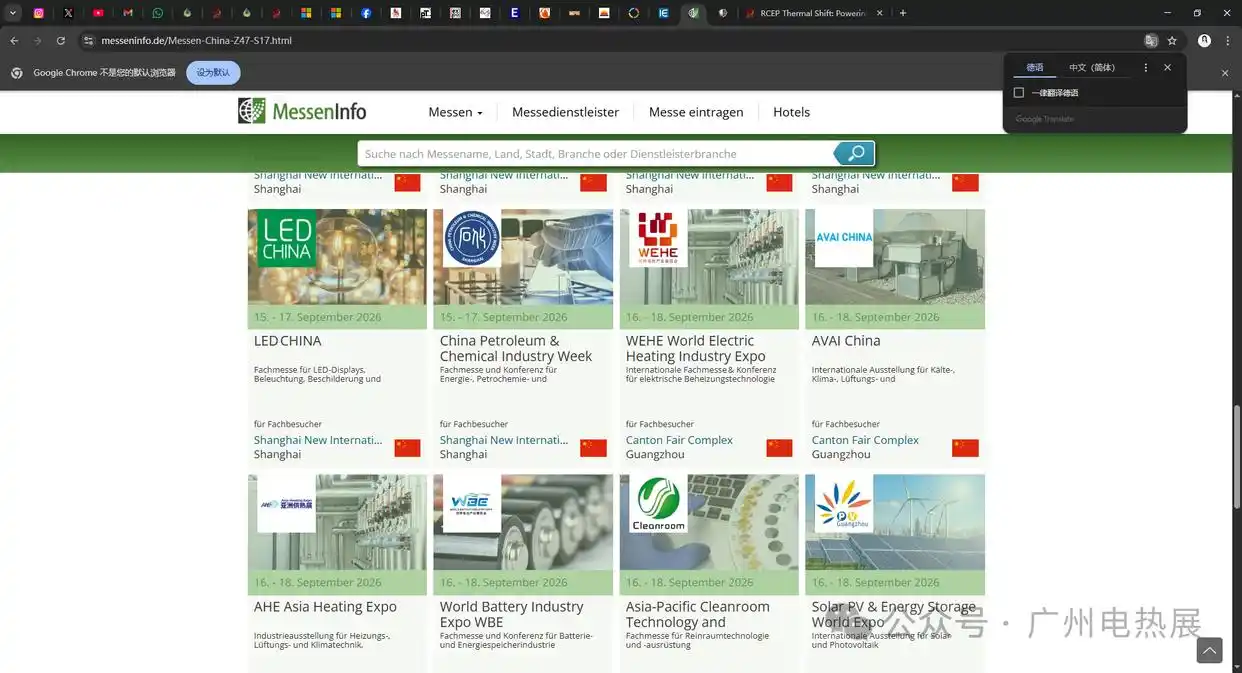Reload the page with the refresh icon

coord(61,41)
